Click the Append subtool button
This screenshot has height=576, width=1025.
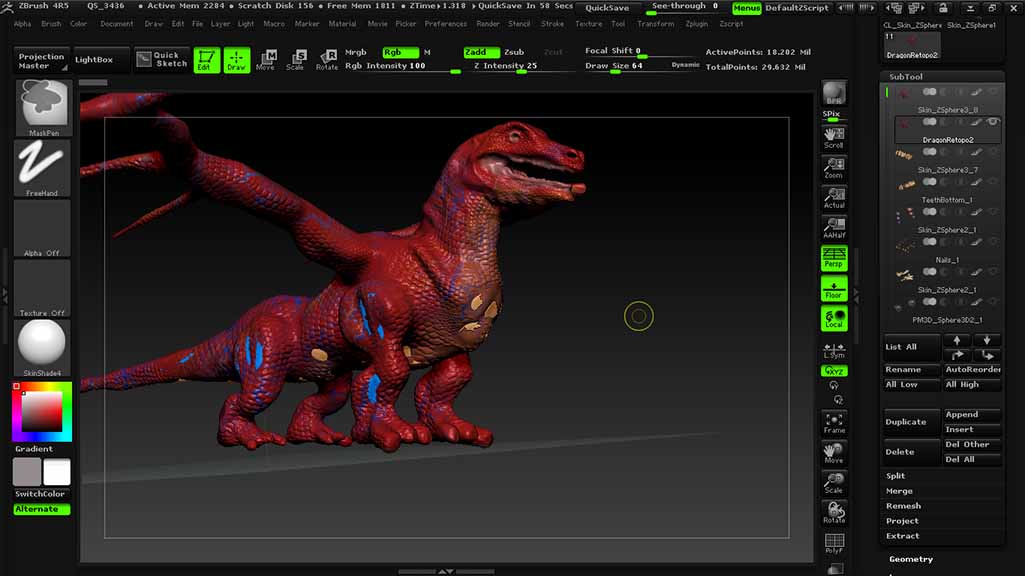972,415
